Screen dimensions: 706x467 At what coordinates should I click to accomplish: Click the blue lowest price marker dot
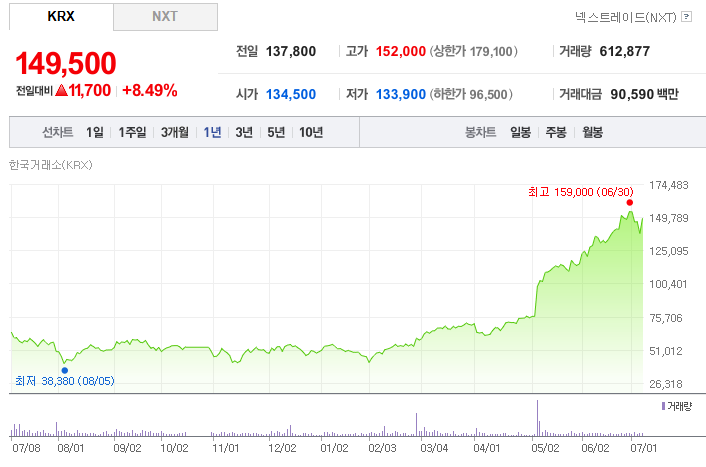click(x=65, y=371)
